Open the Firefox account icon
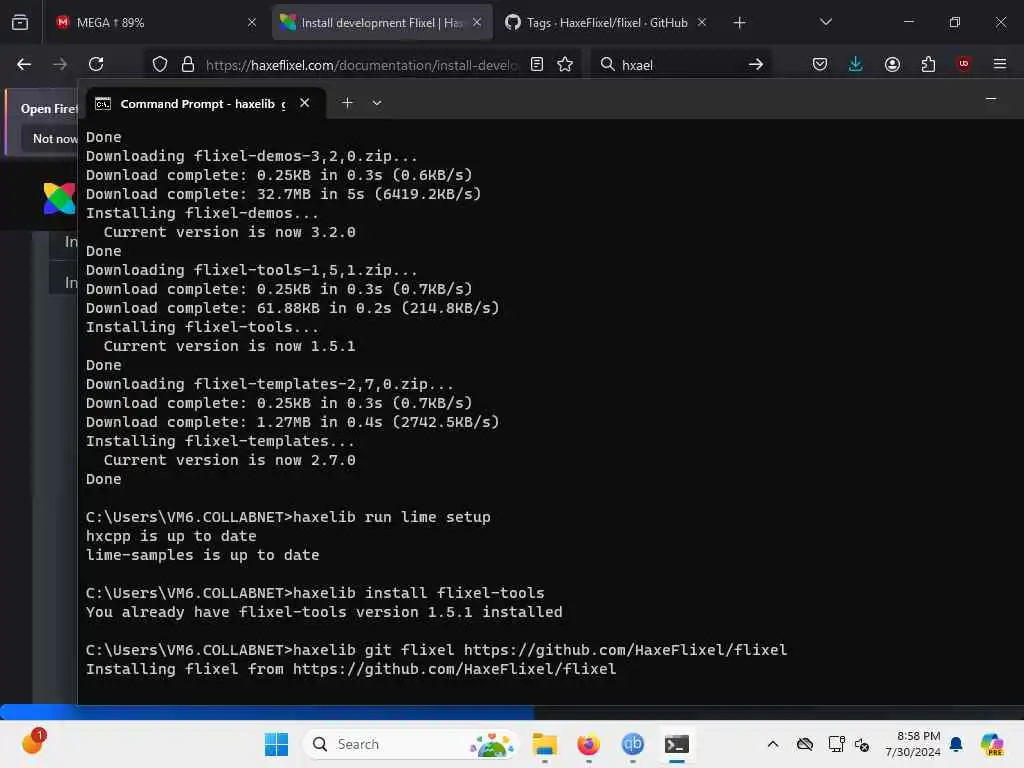This screenshot has width=1024, height=768. click(892, 64)
